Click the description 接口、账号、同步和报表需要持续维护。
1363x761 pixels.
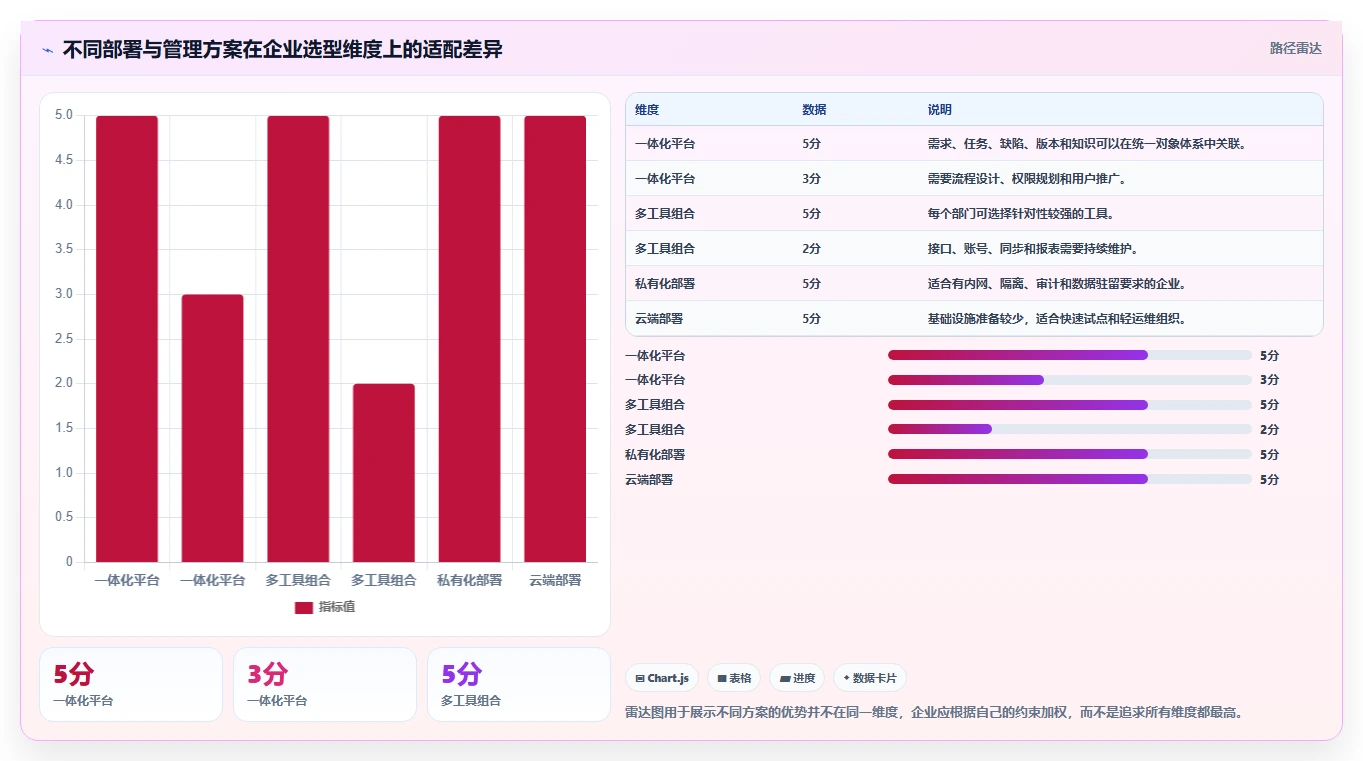tap(1033, 249)
